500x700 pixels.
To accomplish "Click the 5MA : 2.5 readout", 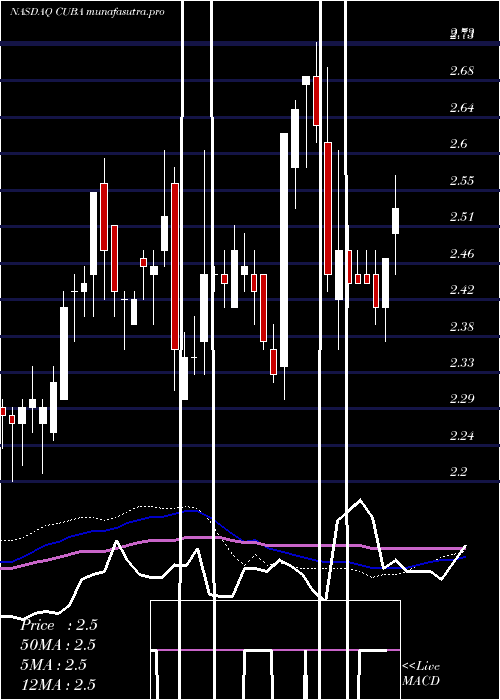I will point(54,664).
